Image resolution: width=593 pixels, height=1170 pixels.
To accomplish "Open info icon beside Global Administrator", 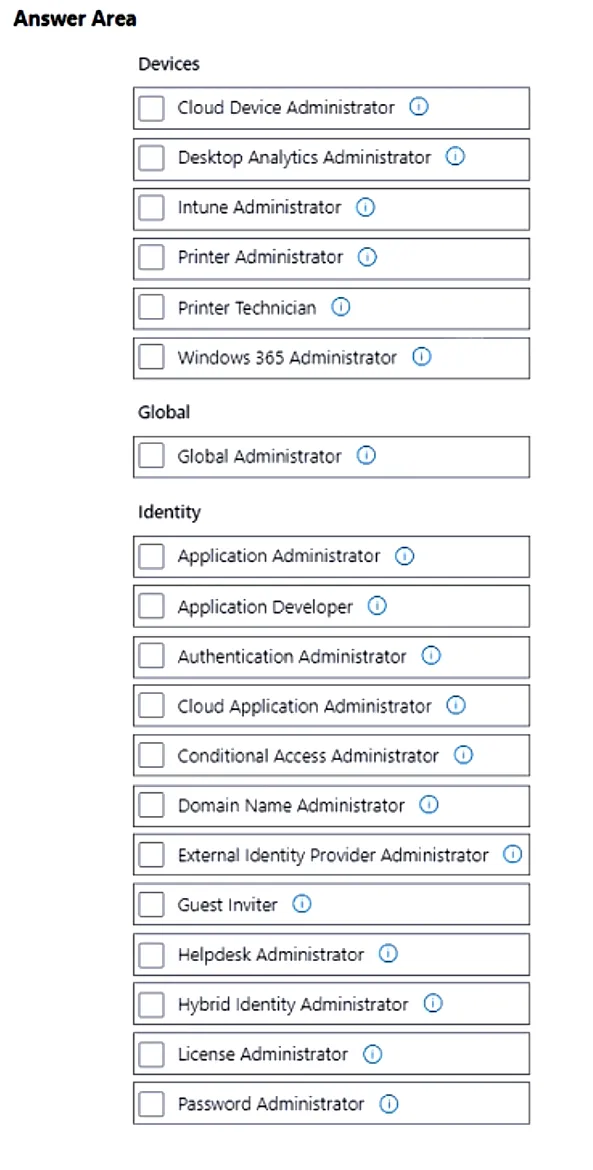I will click(x=366, y=456).
